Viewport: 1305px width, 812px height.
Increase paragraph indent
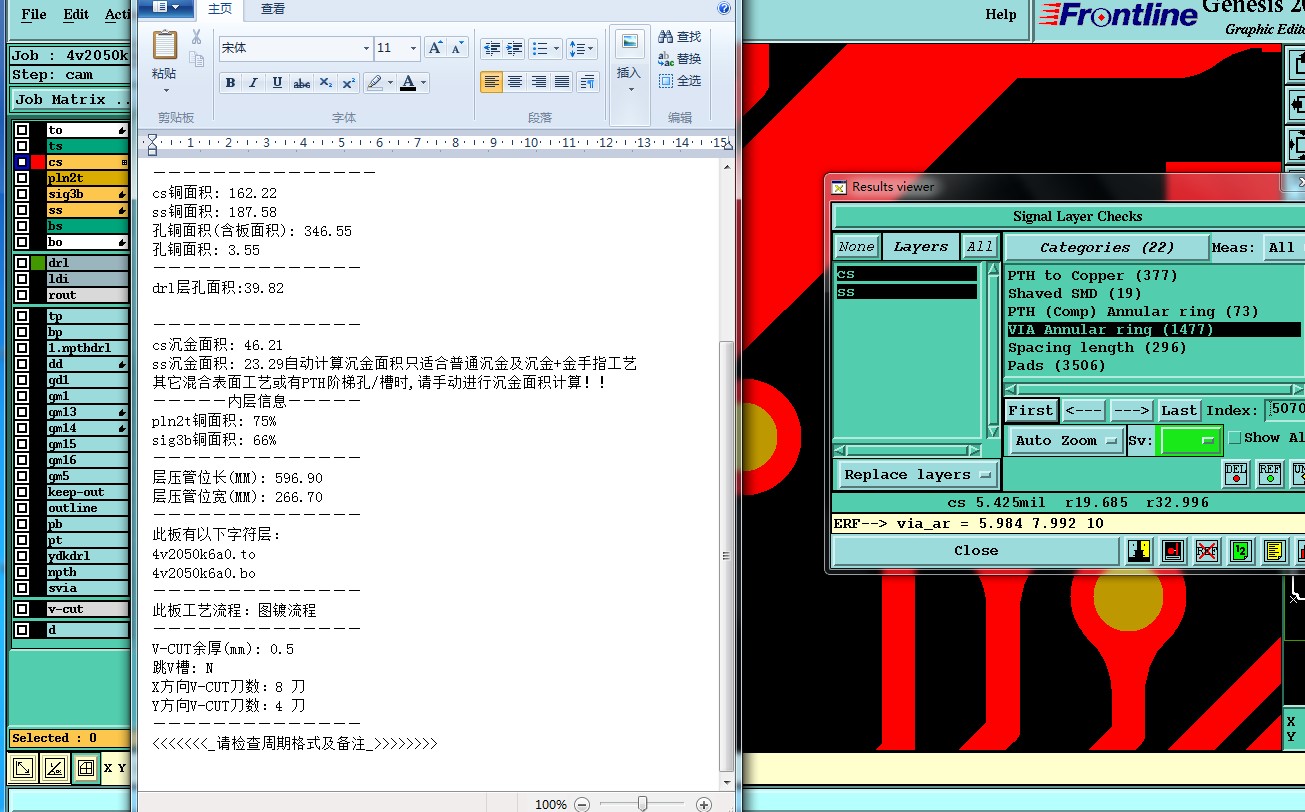(x=514, y=48)
